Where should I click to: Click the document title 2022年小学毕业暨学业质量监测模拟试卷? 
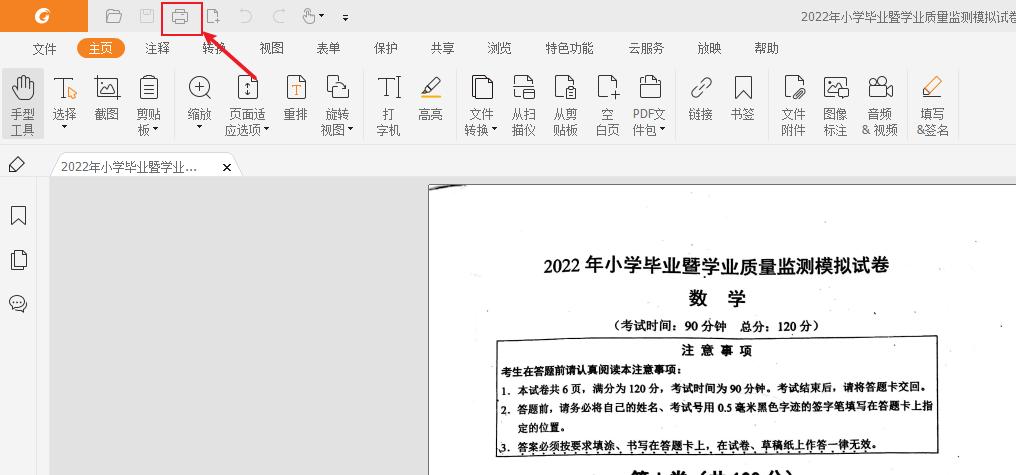pyautogui.click(x=717, y=265)
